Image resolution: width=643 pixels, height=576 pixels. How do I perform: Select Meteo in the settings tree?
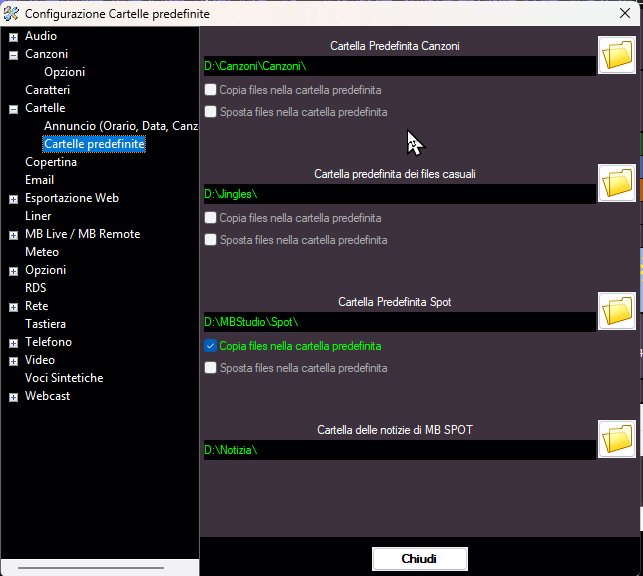(x=42, y=252)
